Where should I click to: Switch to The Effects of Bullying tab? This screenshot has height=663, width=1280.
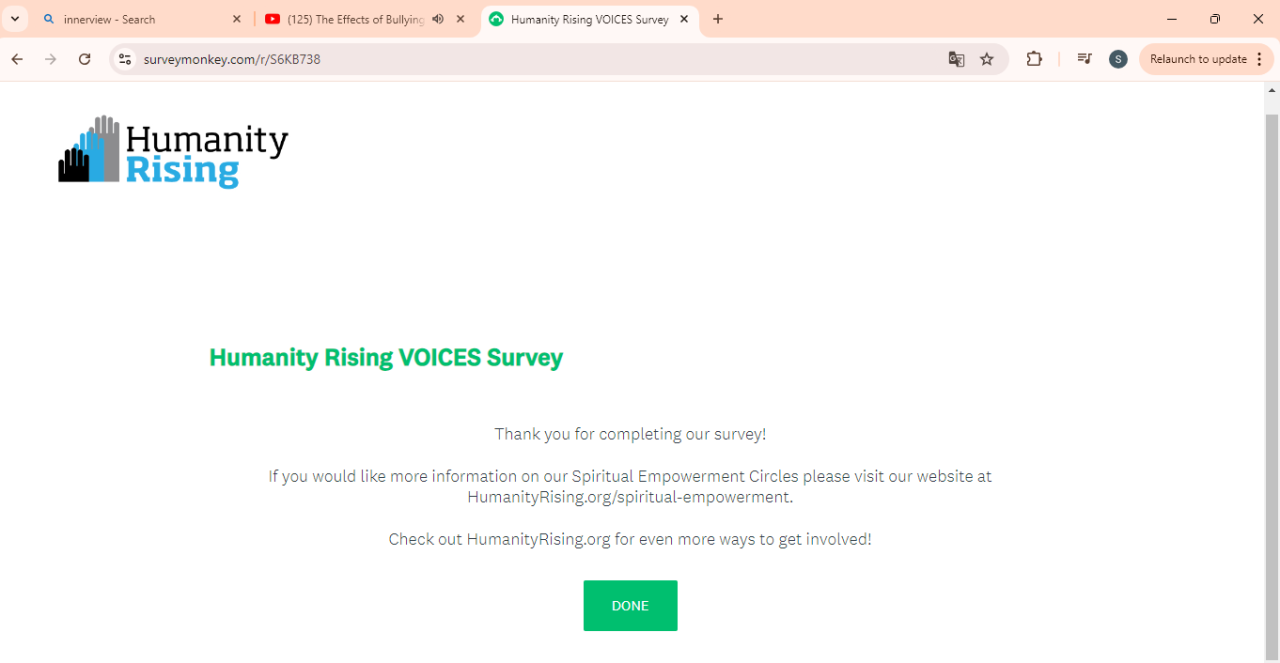pos(355,19)
